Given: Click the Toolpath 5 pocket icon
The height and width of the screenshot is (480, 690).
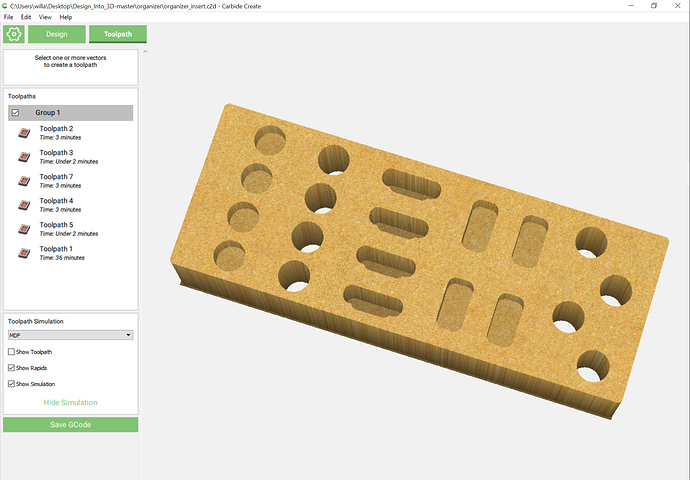Looking at the screenshot, I should pos(24,229).
